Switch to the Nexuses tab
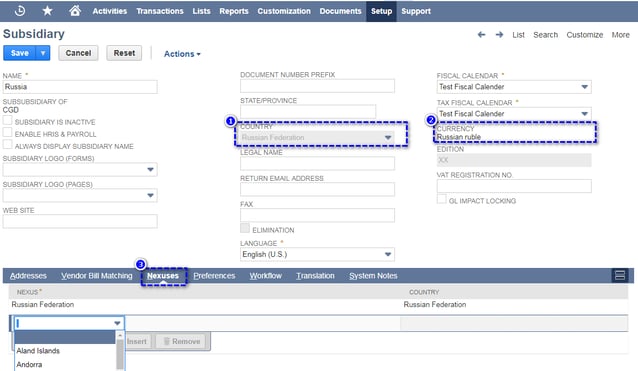This screenshot has height=371, width=638. pos(163,276)
